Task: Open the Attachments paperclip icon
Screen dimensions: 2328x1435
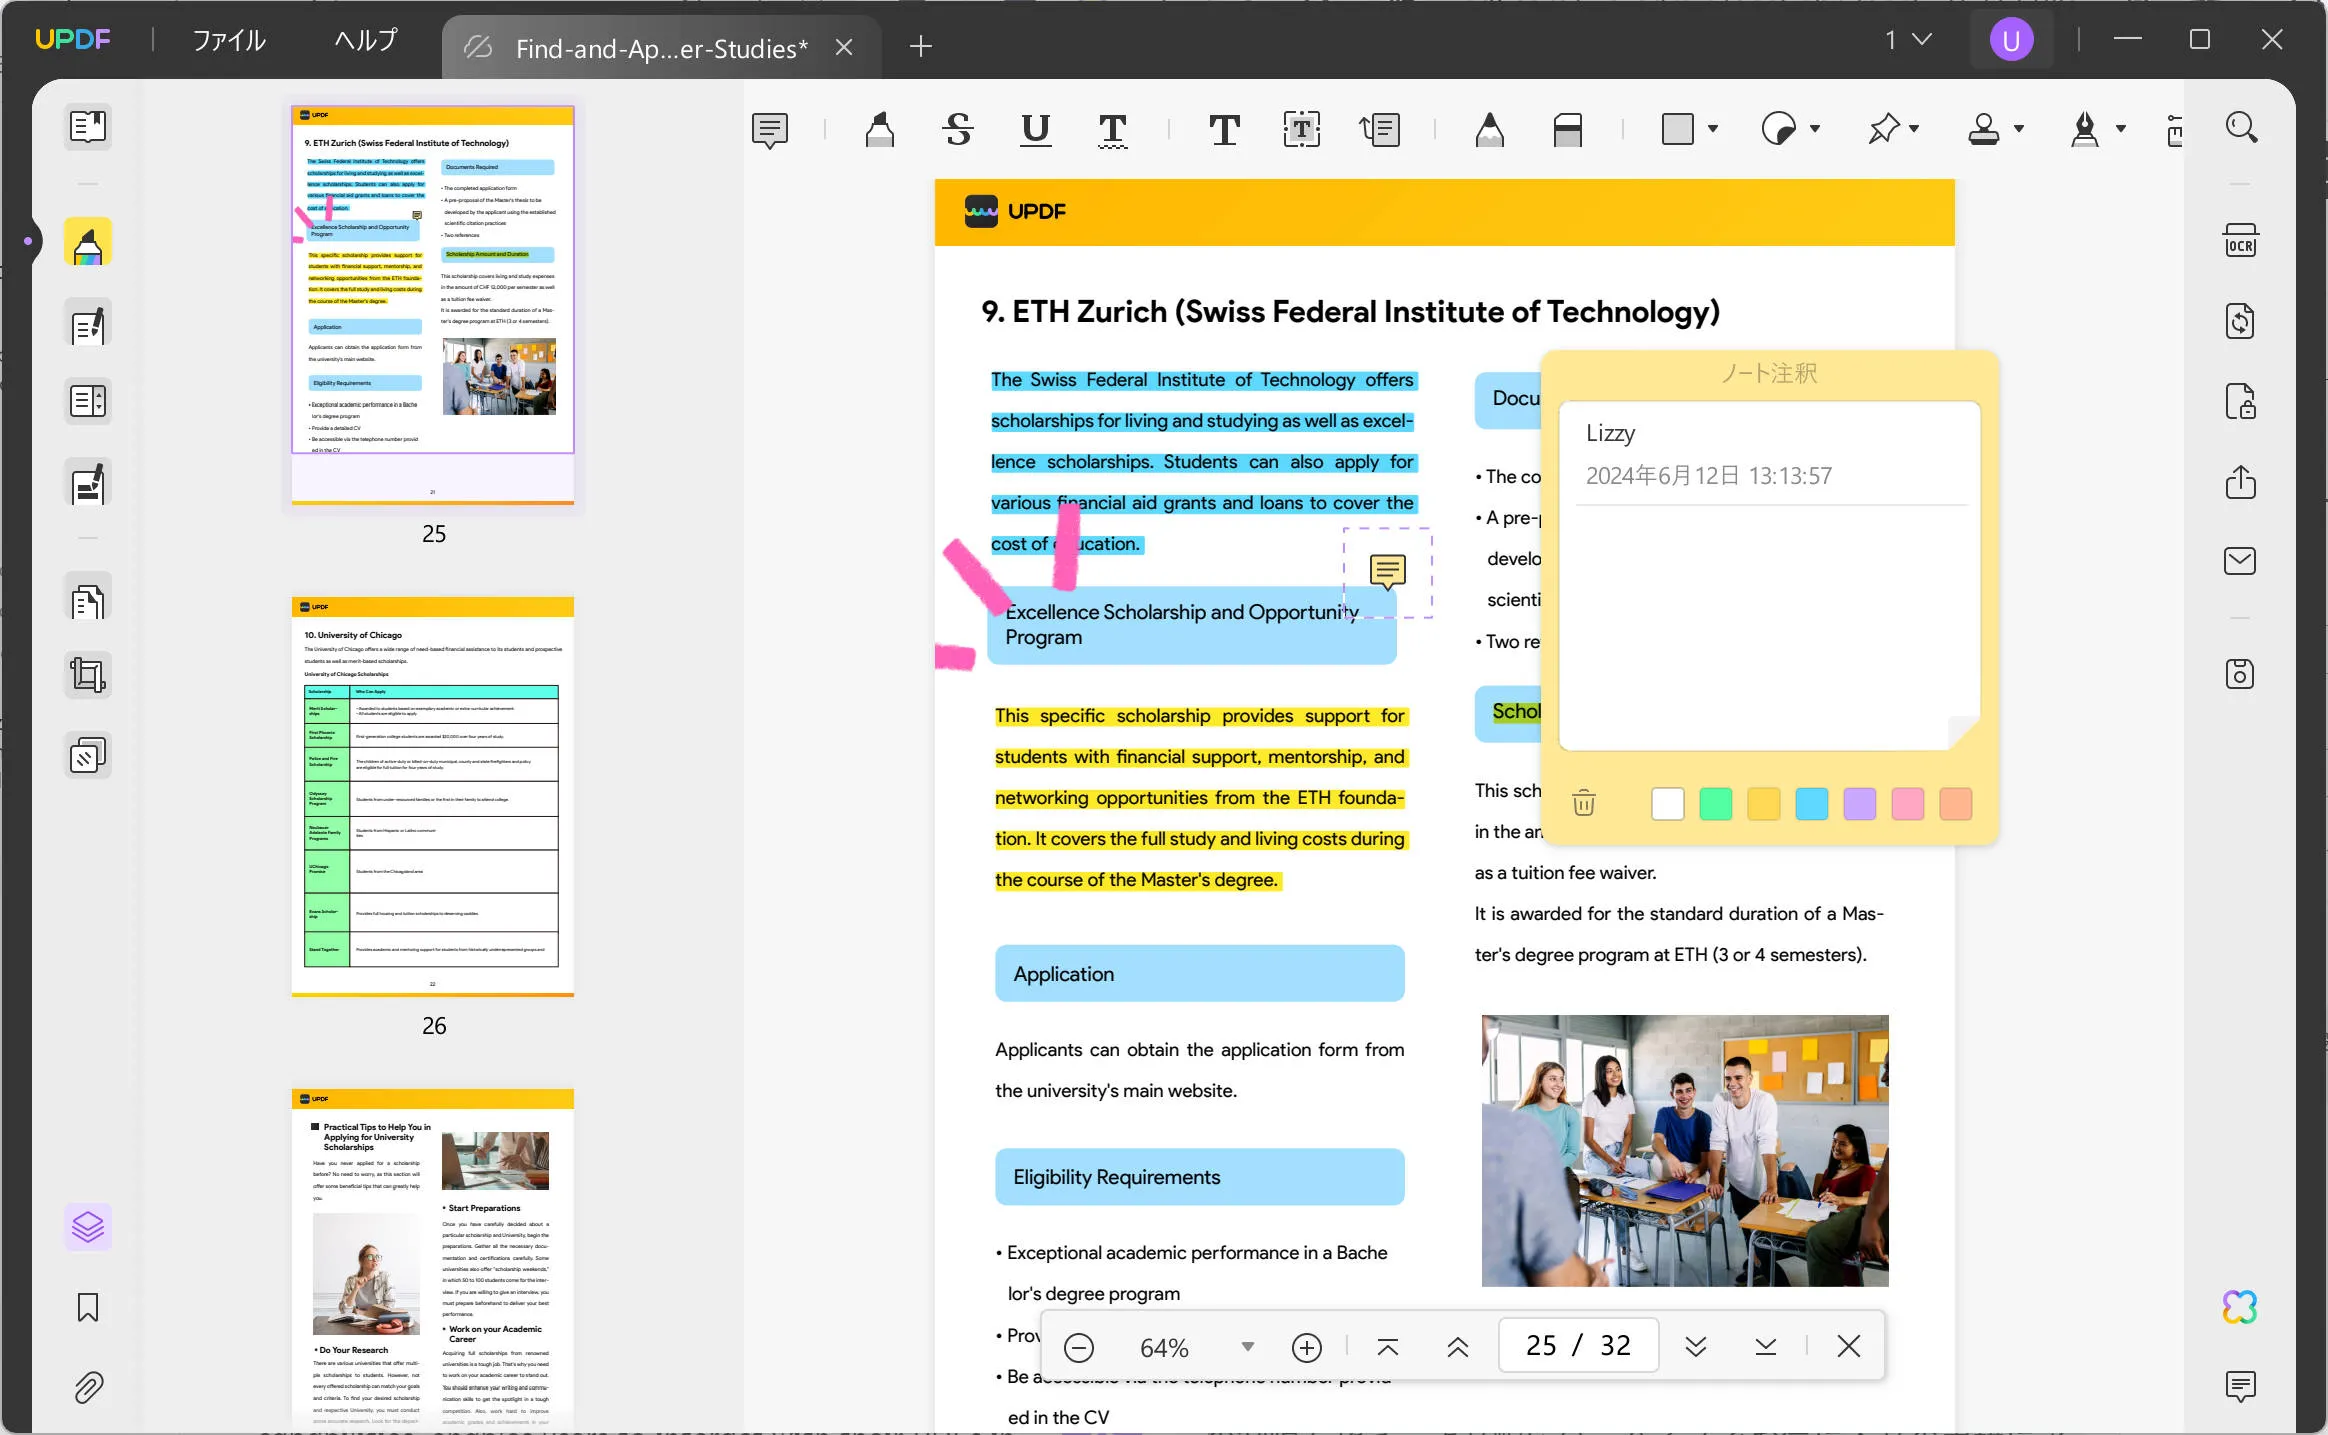Action: coord(88,1387)
